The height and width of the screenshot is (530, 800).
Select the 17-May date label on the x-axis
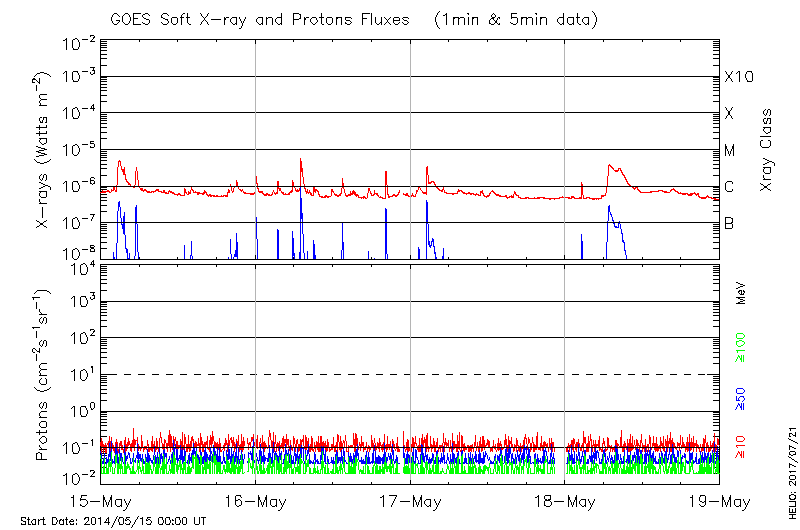410,501
